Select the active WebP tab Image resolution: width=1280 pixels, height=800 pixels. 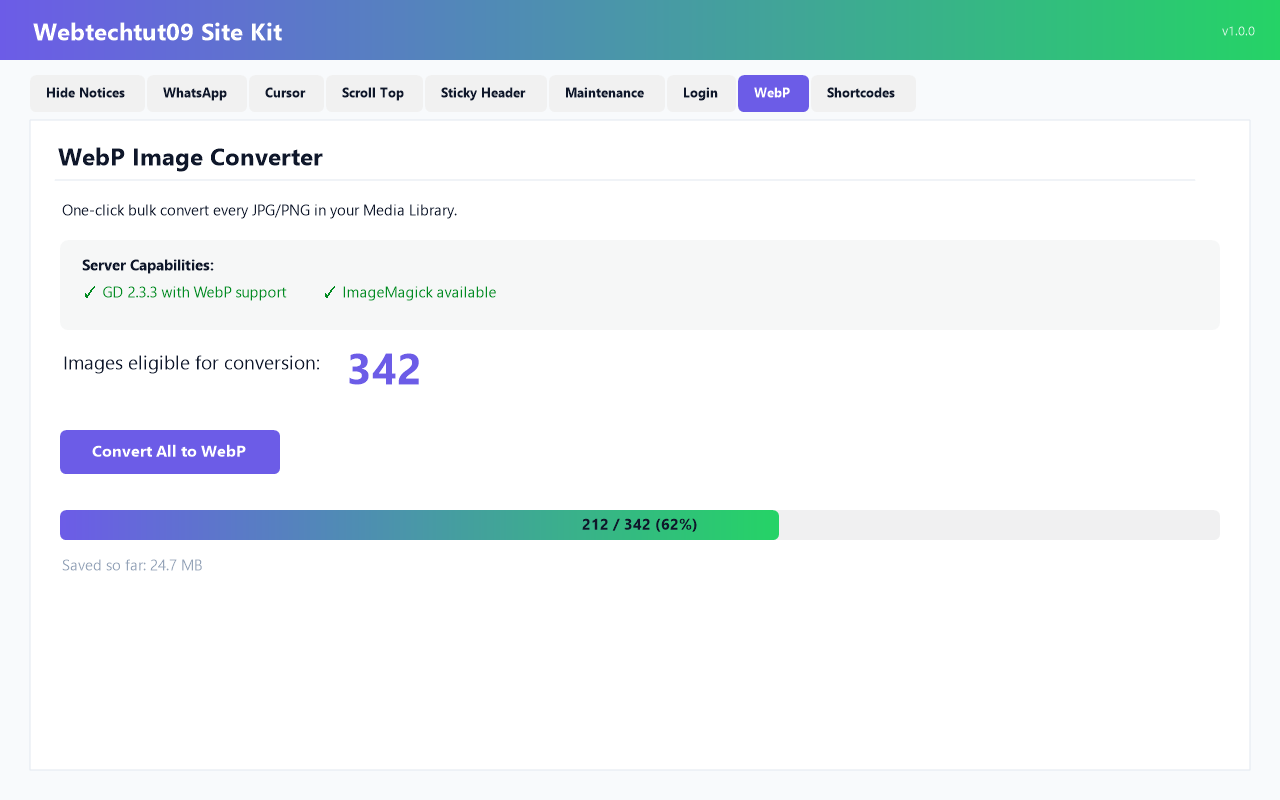[x=772, y=93]
